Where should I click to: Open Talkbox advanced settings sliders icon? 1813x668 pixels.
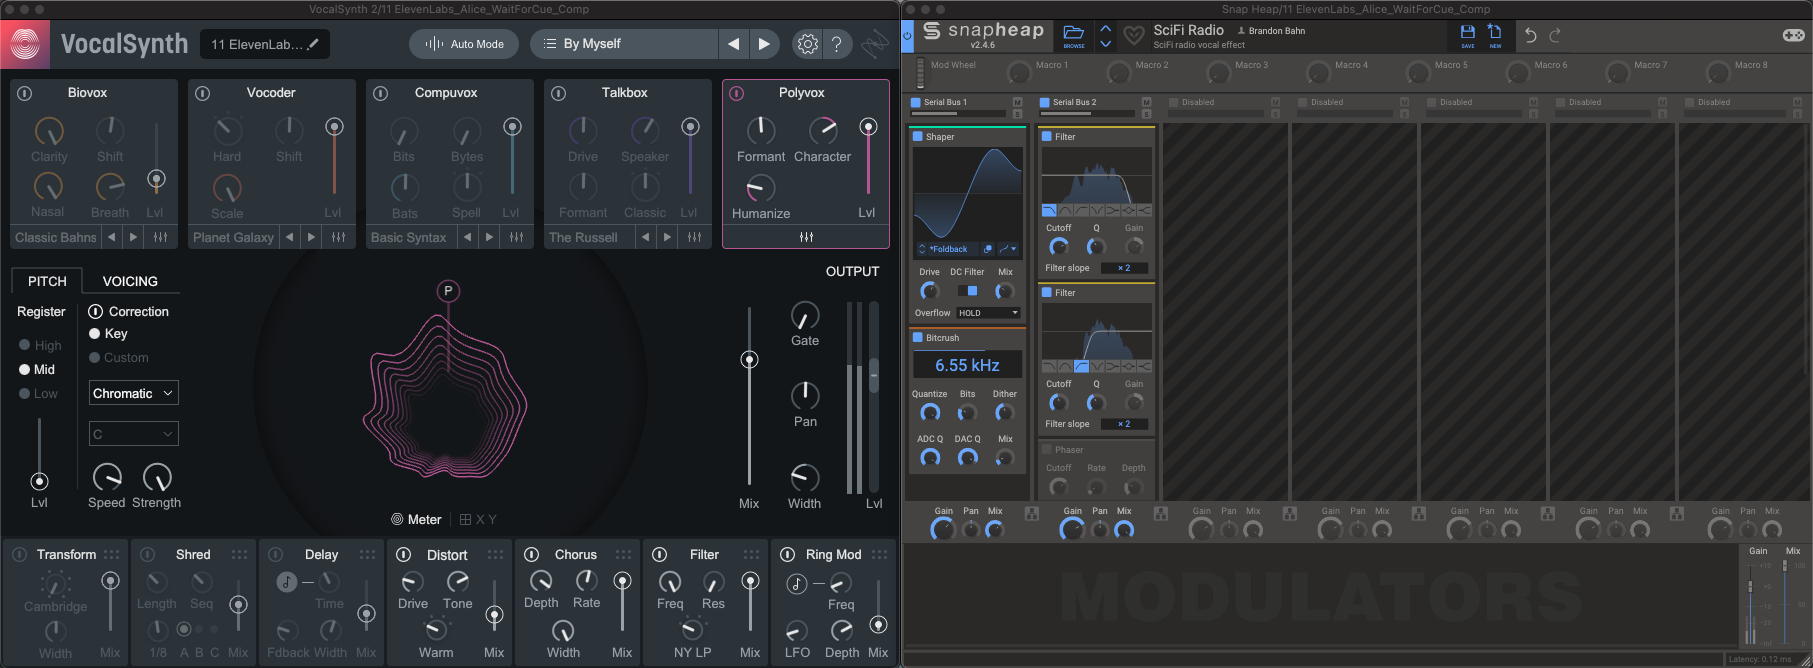[694, 237]
